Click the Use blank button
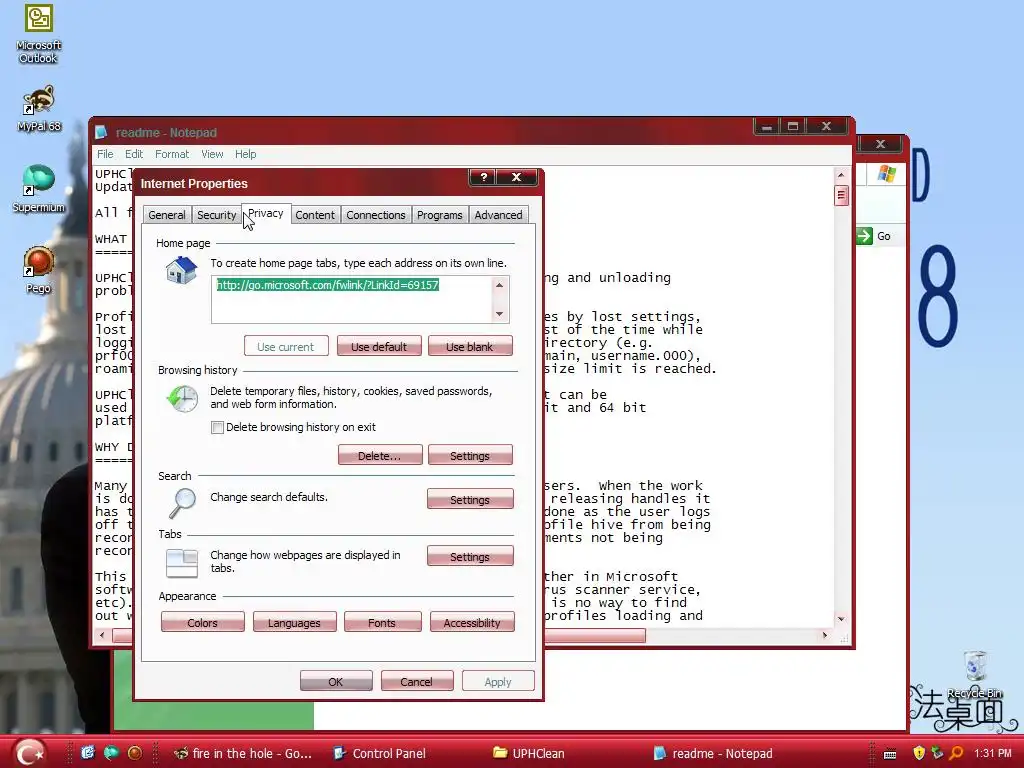This screenshot has height=768, width=1024. coord(470,346)
